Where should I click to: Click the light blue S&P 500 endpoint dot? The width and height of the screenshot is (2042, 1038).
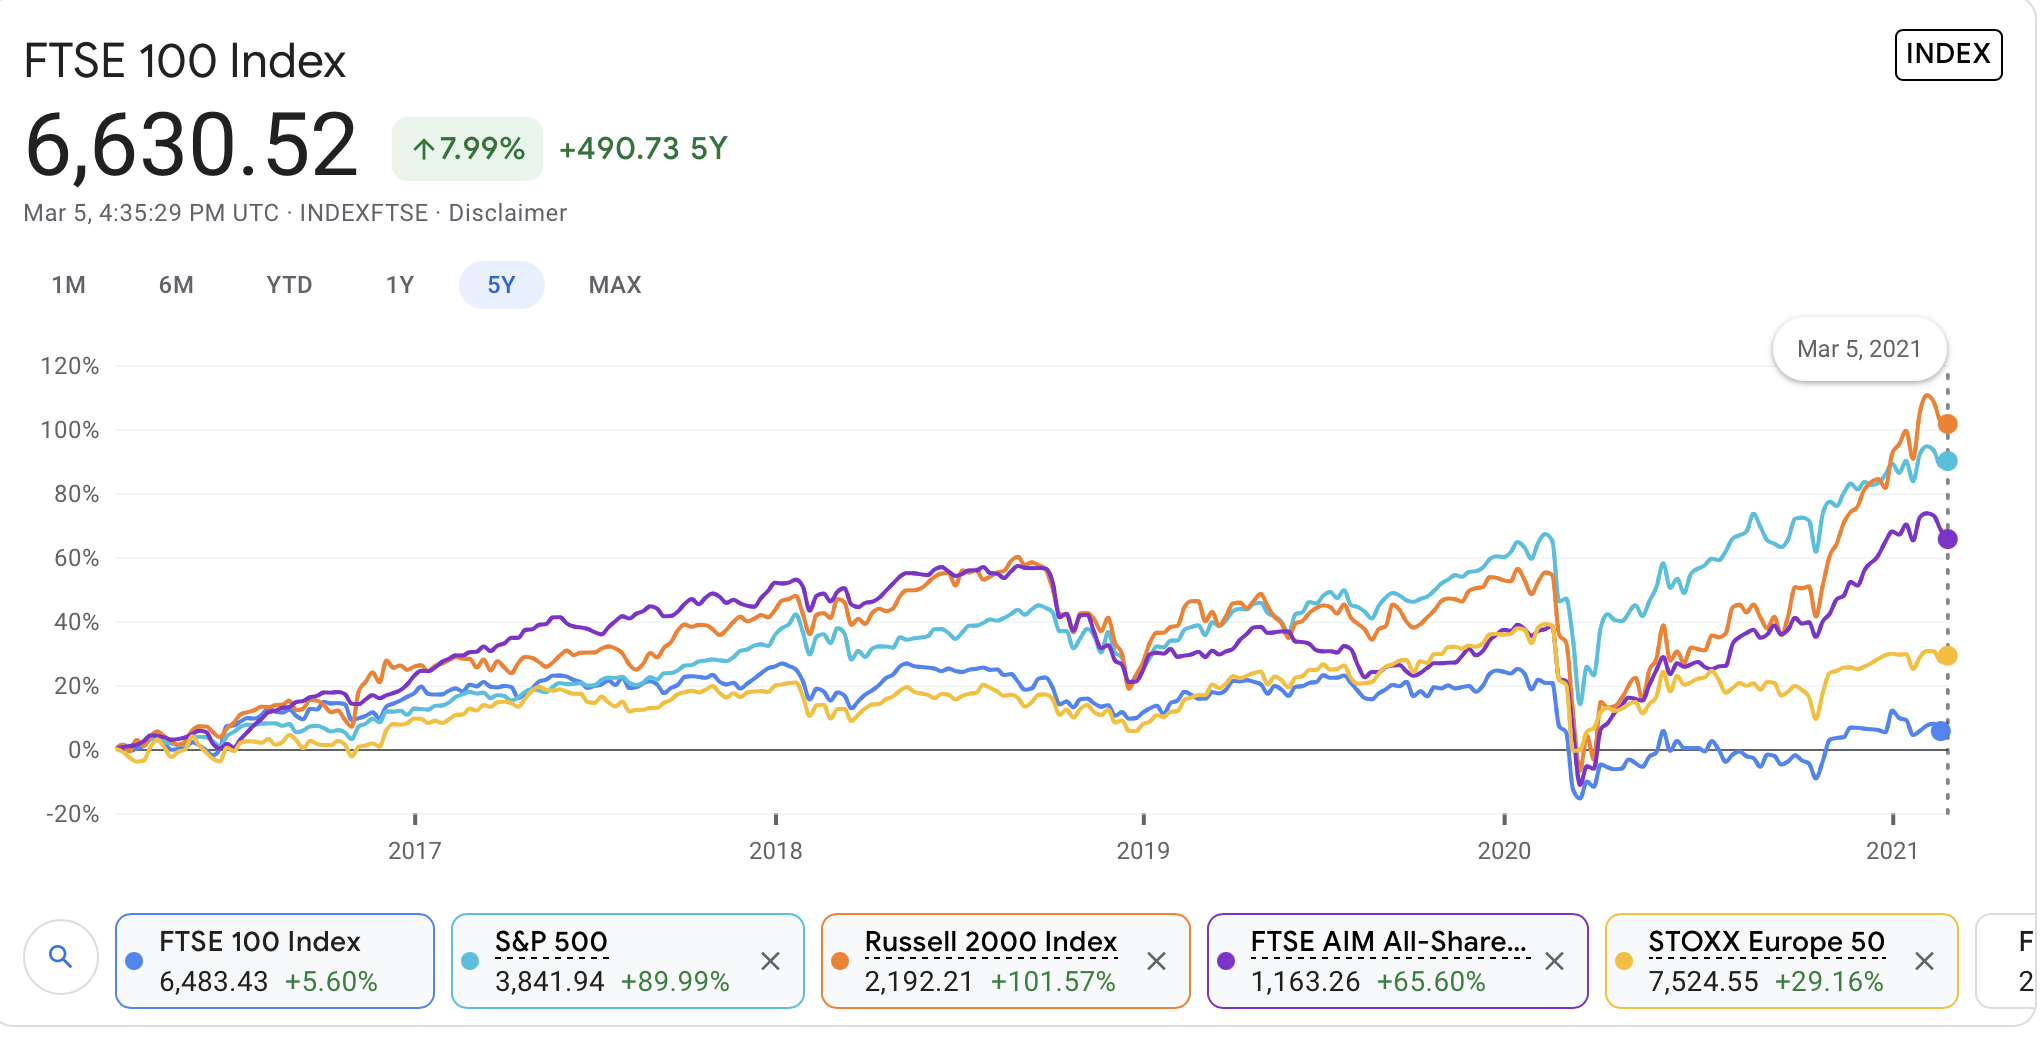coord(1947,461)
